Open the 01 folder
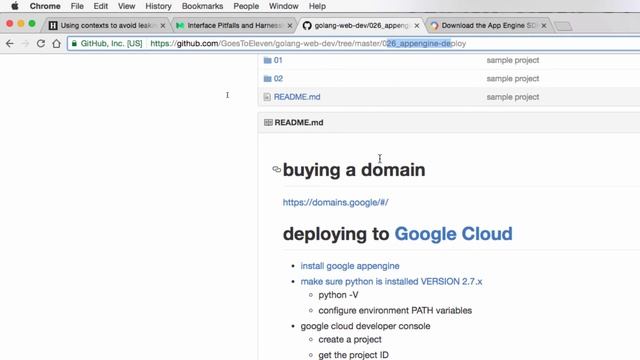640x360 pixels. click(x=278, y=60)
